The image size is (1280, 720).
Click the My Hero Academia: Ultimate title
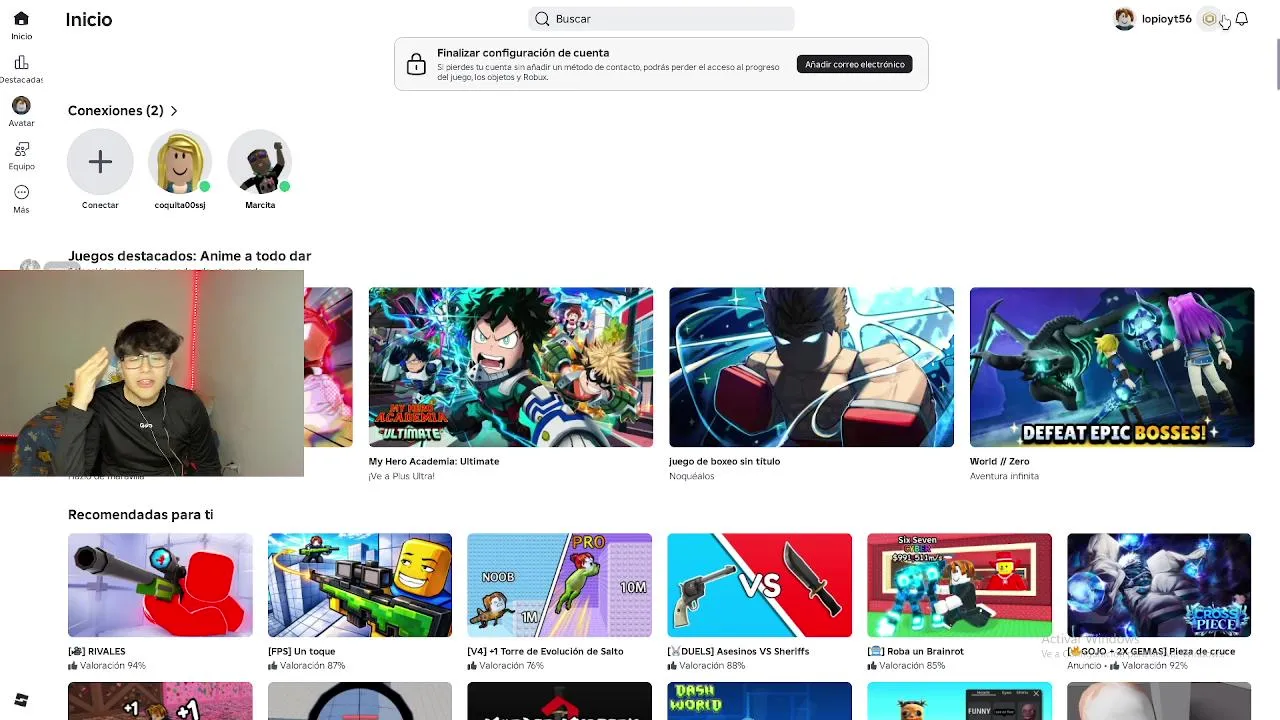(434, 461)
